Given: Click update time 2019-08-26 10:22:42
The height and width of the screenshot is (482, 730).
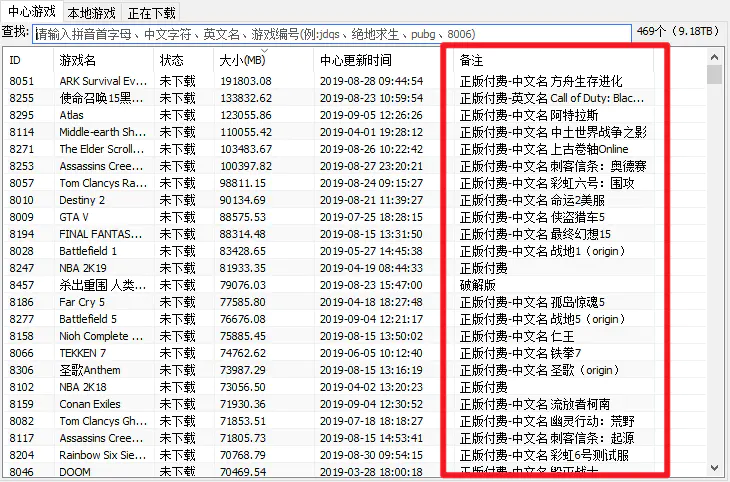Looking at the screenshot, I should [371, 149].
